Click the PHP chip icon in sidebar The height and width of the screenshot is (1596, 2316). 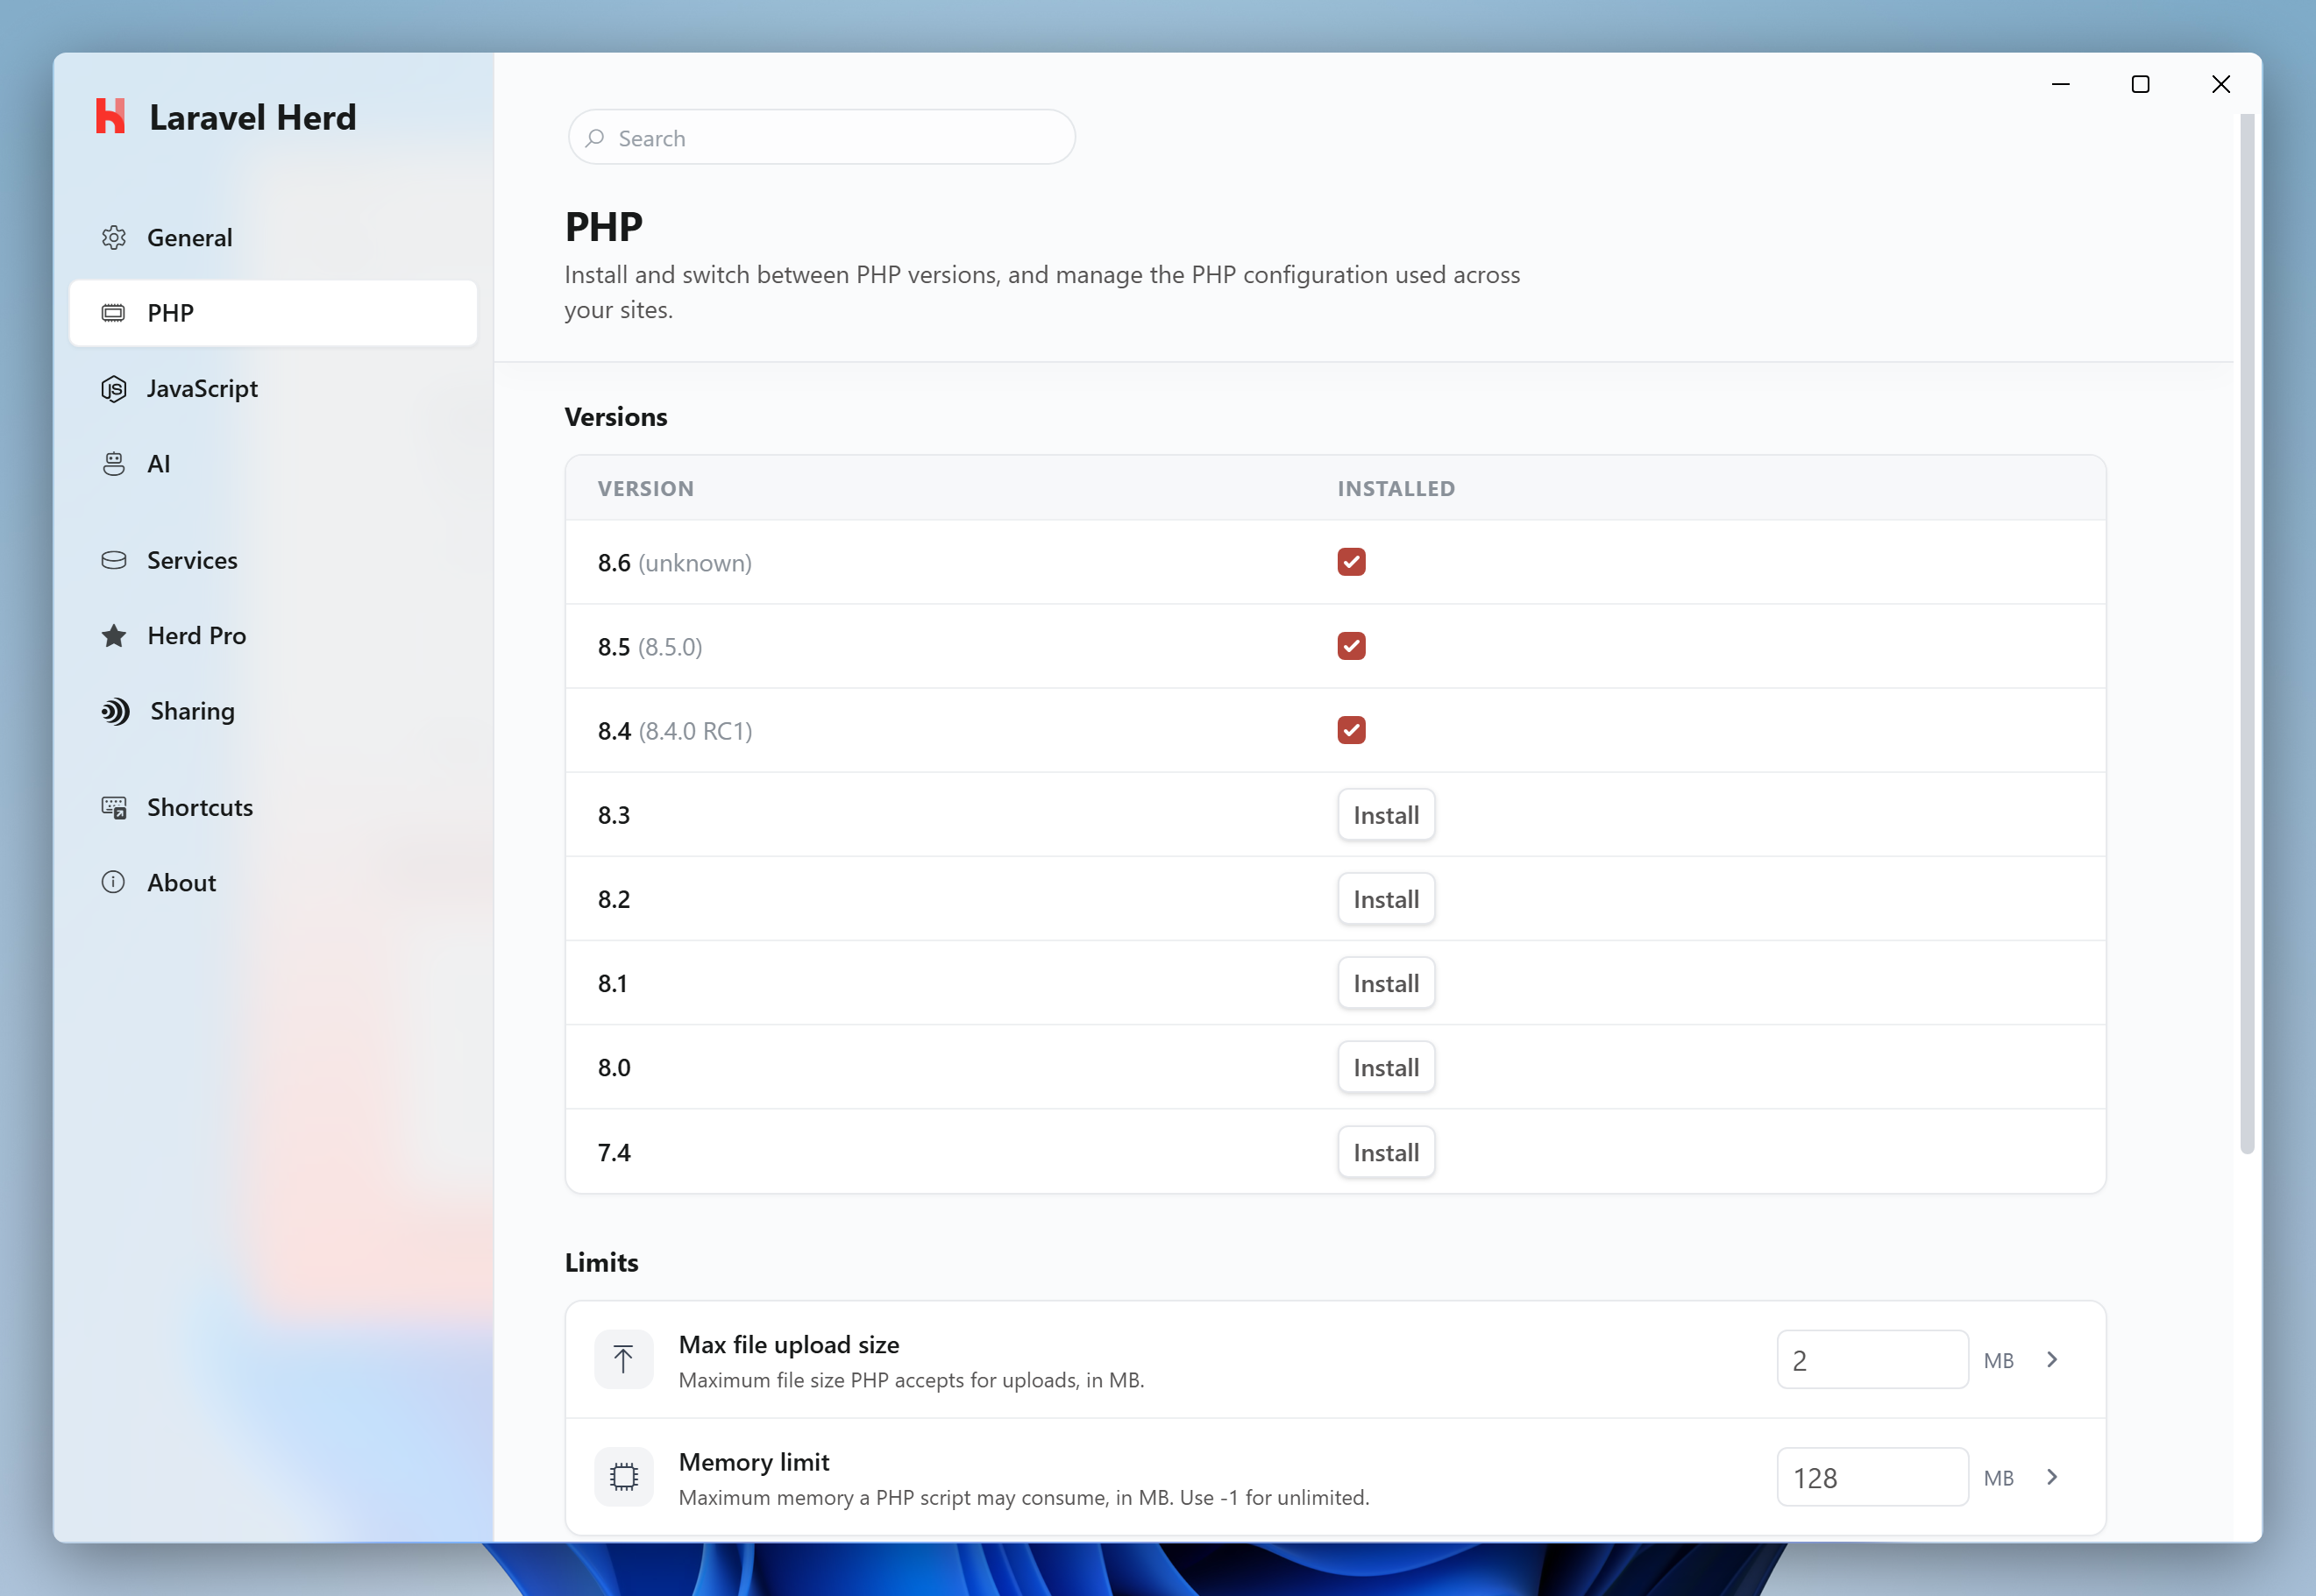114,313
